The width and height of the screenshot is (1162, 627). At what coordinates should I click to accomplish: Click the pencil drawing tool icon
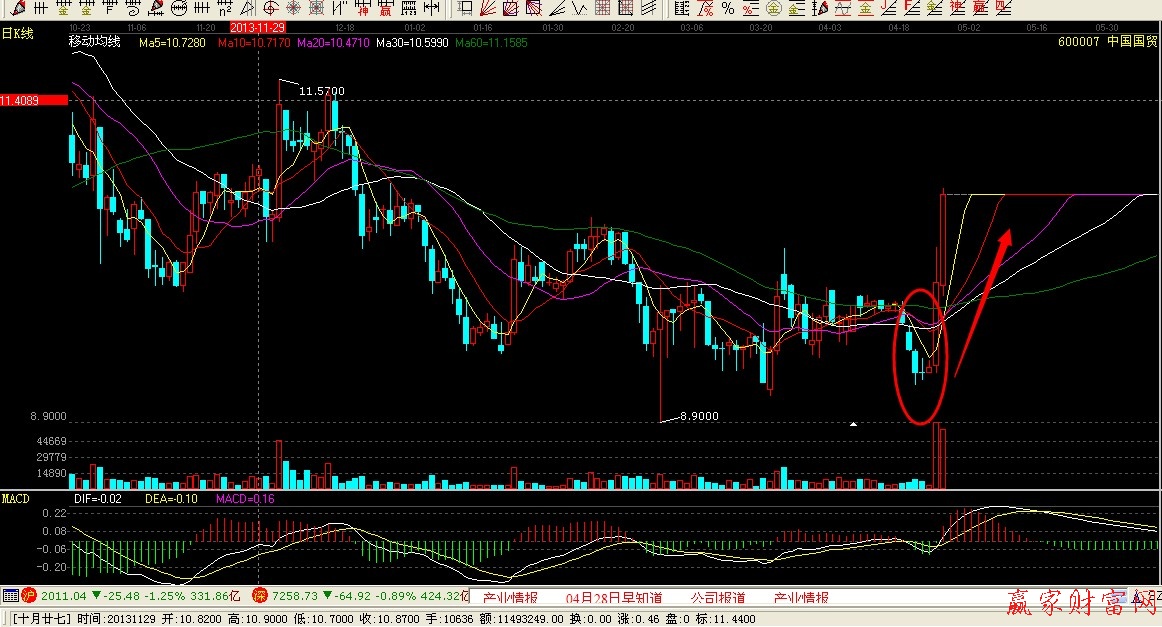pyautogui.click(x=17, y=8)
